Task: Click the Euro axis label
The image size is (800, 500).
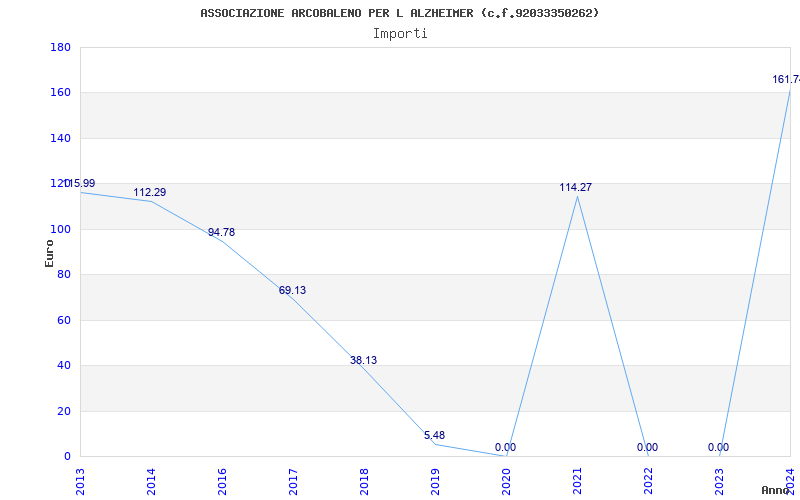Action: click(49, 253)
